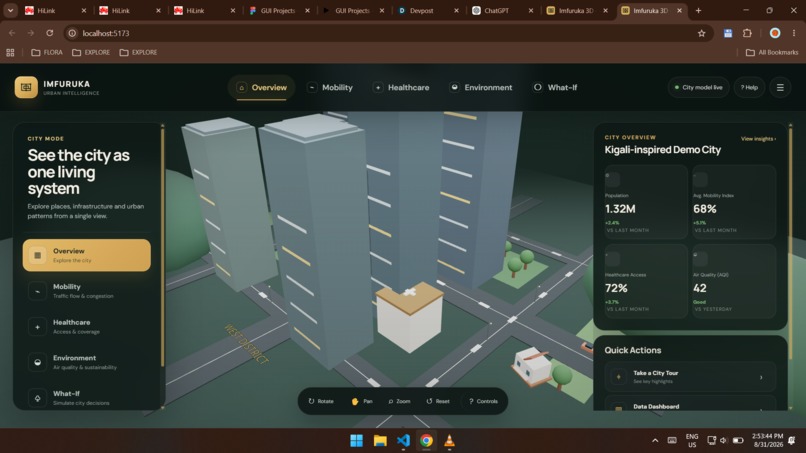This screenshot has height=453, width=806.
Task: Open the browser Extensions puzzle icon
Action: [x=747, y=33]
